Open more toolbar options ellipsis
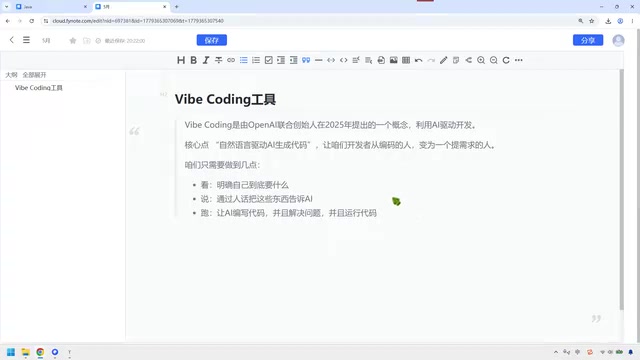Viewport: 640px width, 360px height. click(x=519, y=60)
